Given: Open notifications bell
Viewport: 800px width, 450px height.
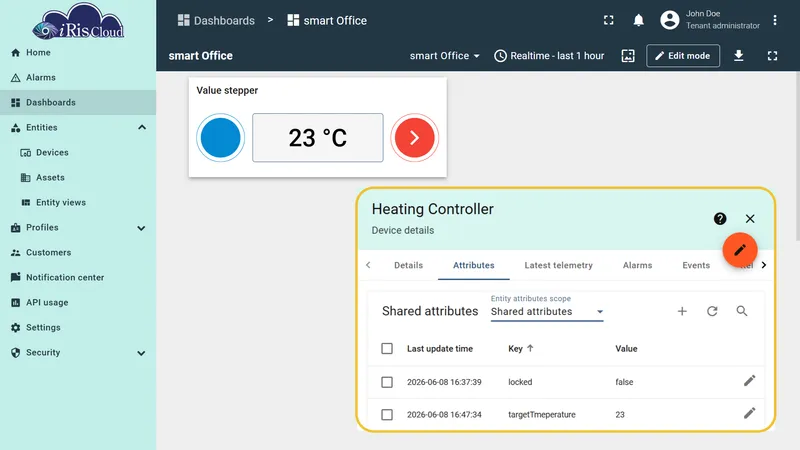Looking at the screenshot, I should point(638,20).
